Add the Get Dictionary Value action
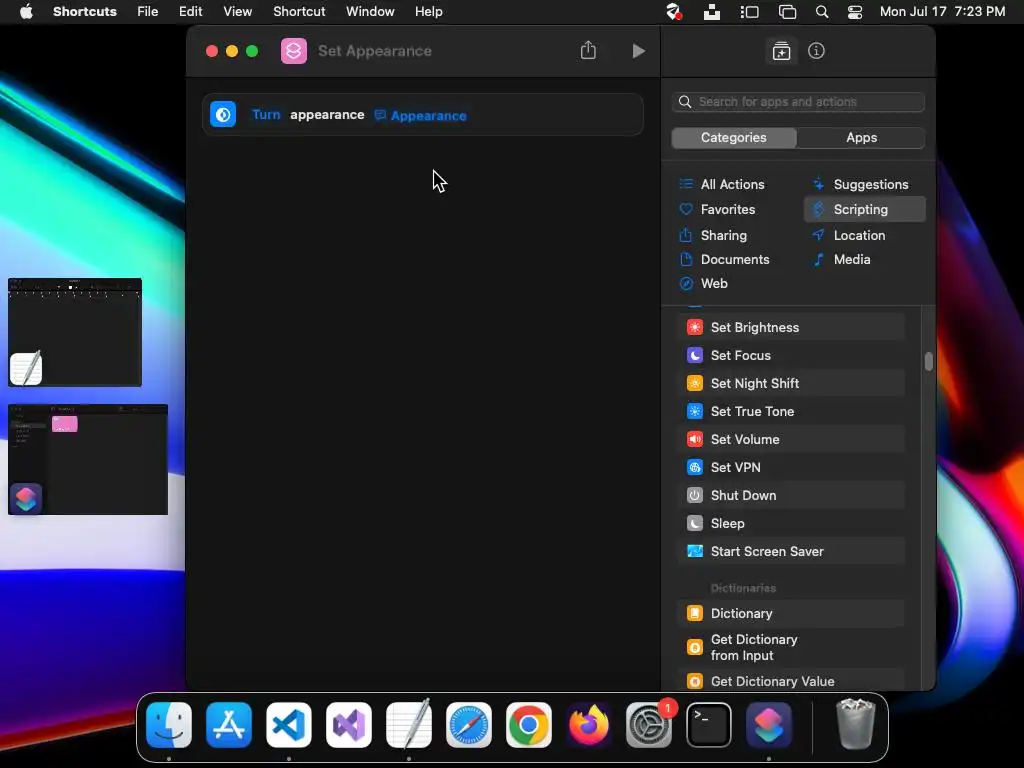The width and height of the screenshot is (1024, 768). pos(791,681)
